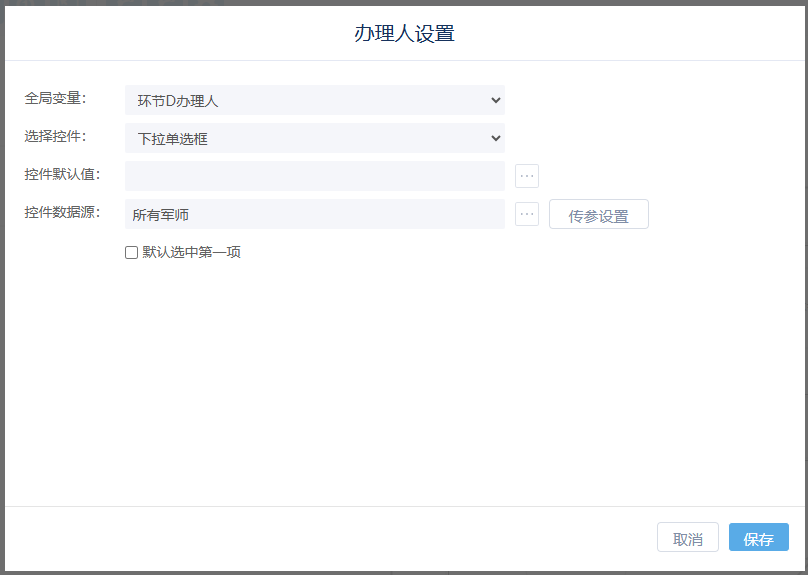
Task: Click the arrow on the 下拉单选框 select
Action: pos(495,138)
